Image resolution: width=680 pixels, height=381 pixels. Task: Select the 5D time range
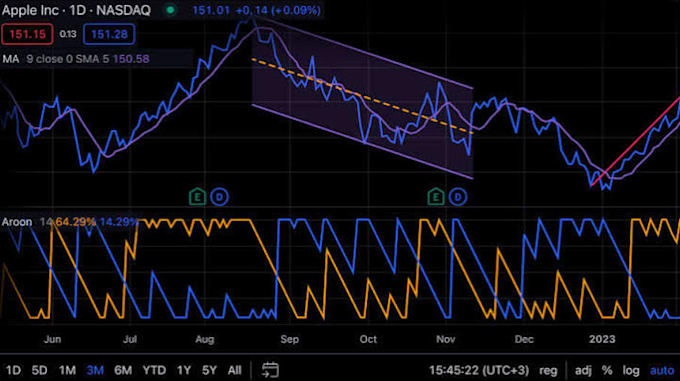pyautogui.click(x=39, y=370)
